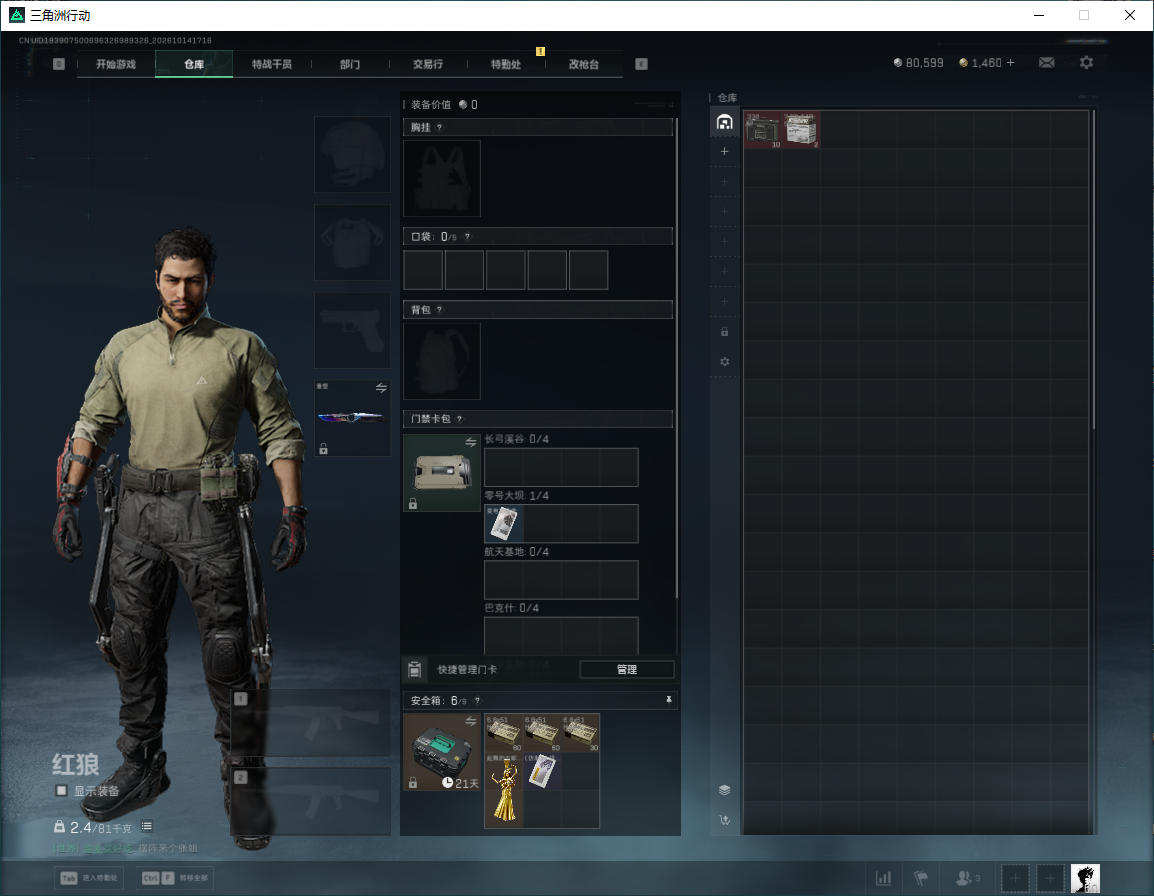Viewport: 1154px width, 896px height.
Task: Open weight details list icon
Action: coord(146,826)
